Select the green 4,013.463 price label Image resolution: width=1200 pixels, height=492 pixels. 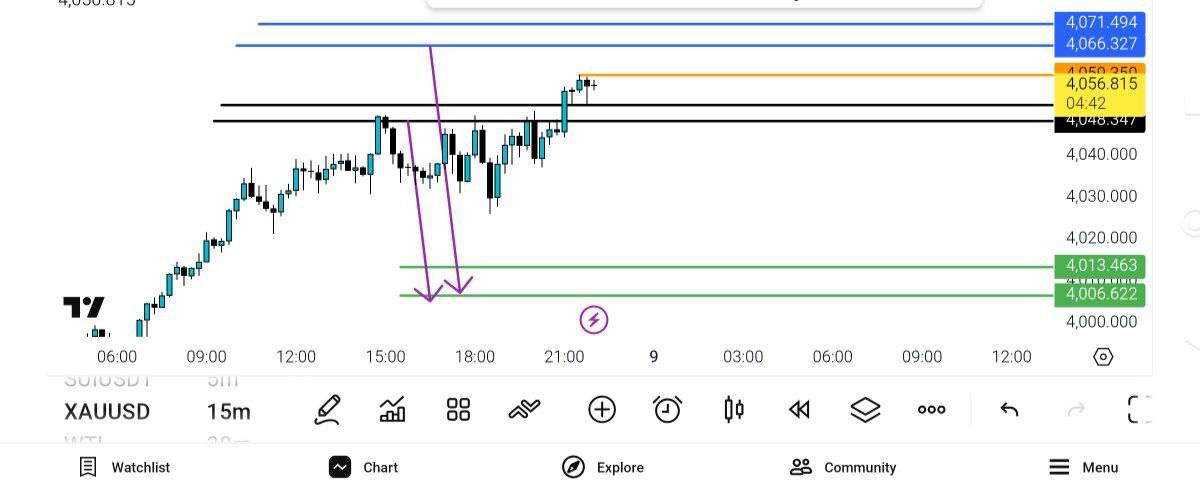coord(1100,266)
